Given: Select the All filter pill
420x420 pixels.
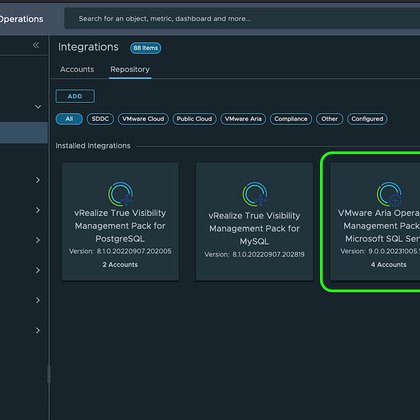Looking at the screenshot, I should click(x=69, y=119).
